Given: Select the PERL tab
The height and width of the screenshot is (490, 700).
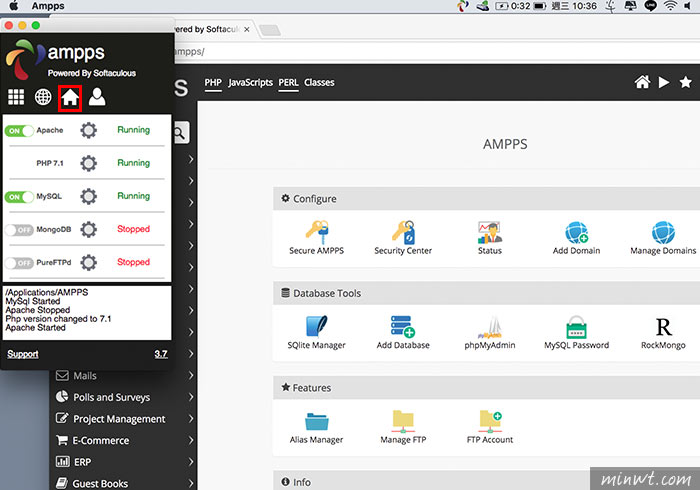Looking at the screenshot, I should point(288,83).
